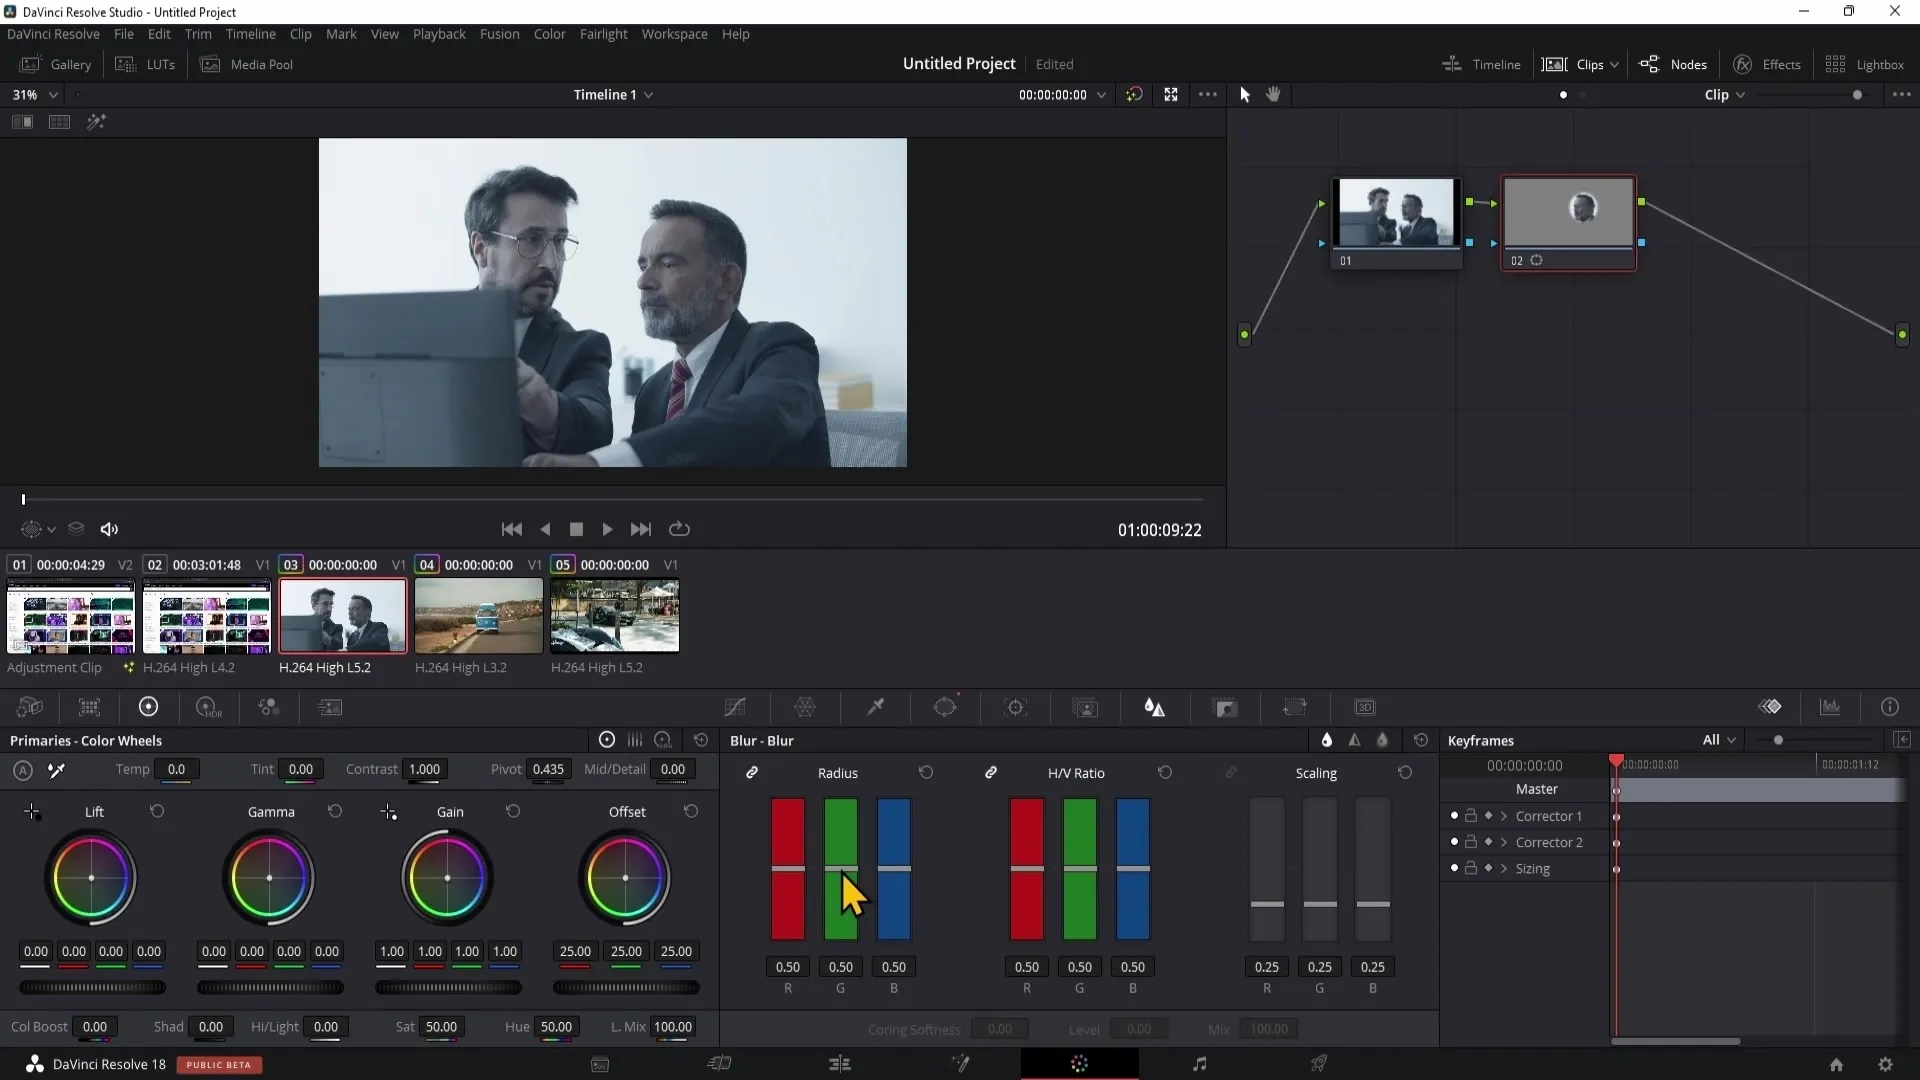The width and height of the screenshot is (1920, 1080).
Task: Toggle H/V Ratio channel link
Action: click(x=991, y=773)
